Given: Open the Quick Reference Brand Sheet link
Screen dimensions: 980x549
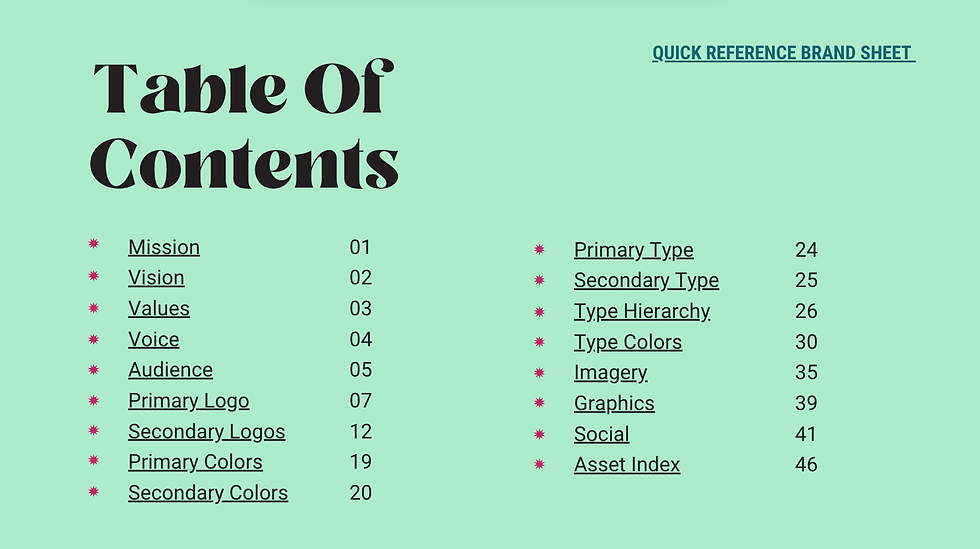Looking at the screenshot, I should coord(784,53).
